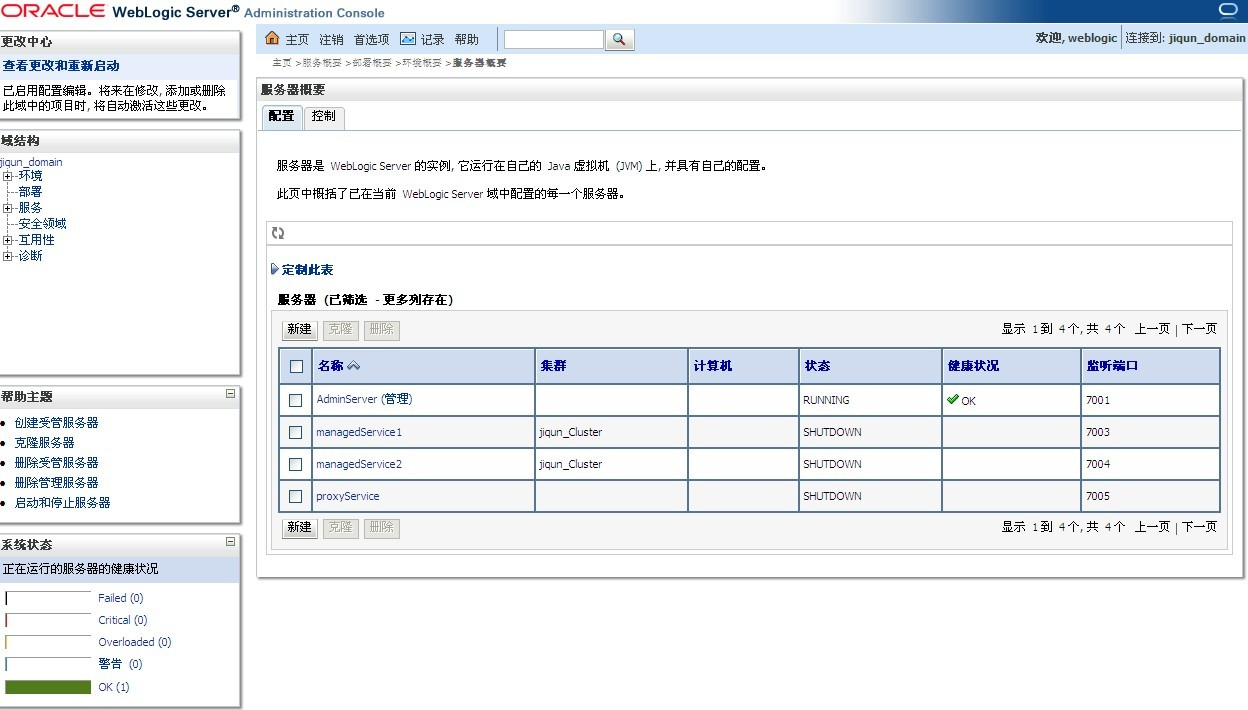
Task: Open help topic 启动和停止服务器
Action: pyautogui.click(x=63, y=503)
